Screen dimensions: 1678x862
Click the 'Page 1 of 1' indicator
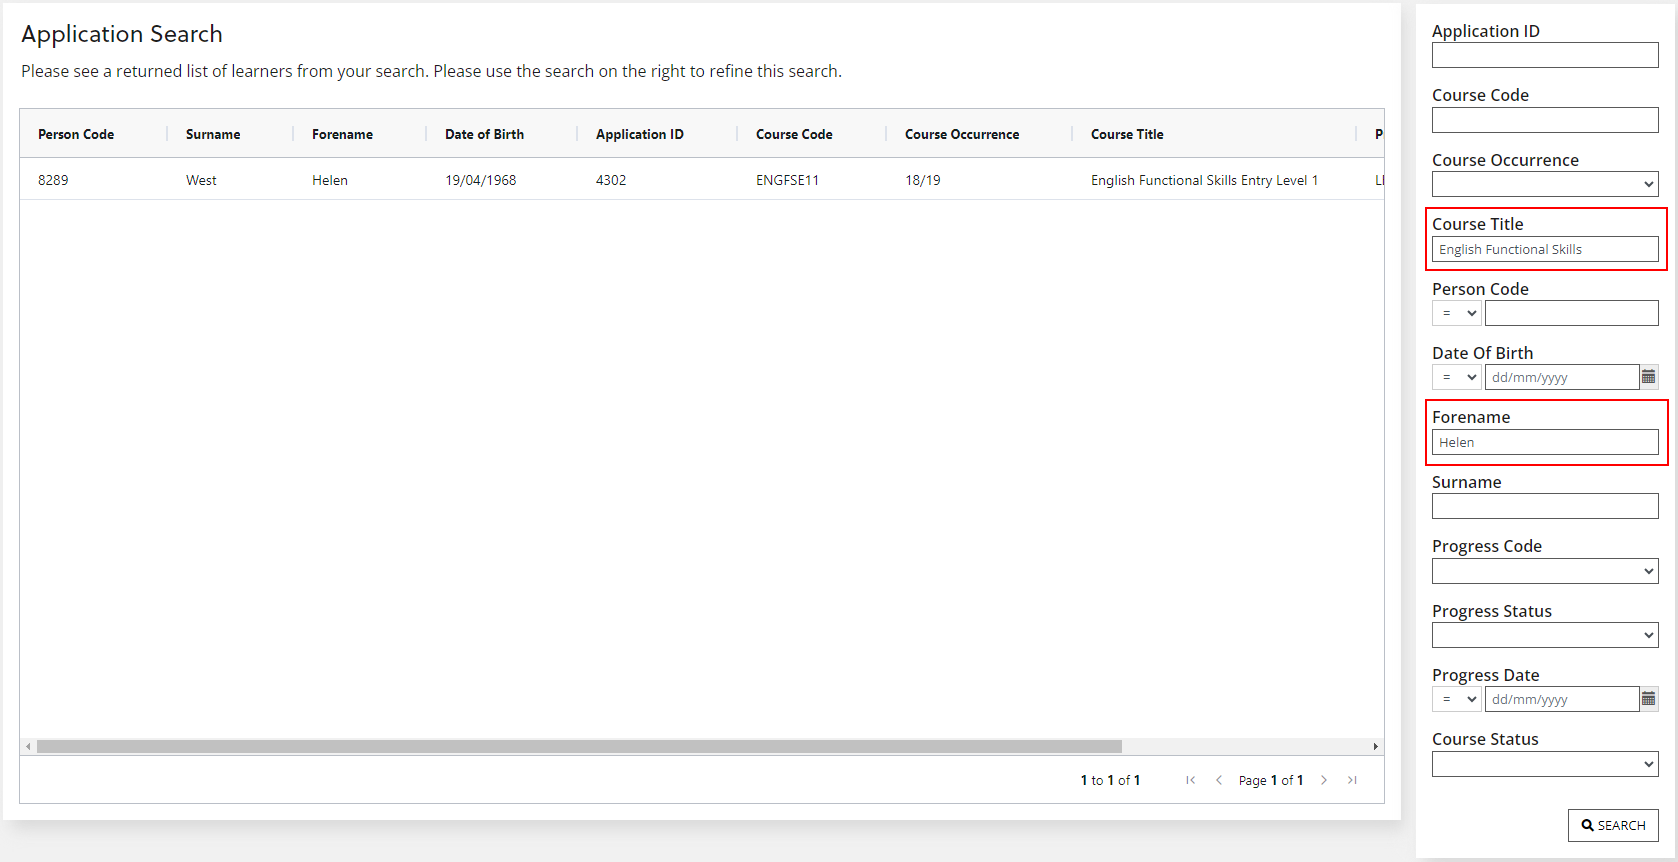click(x=1271, y=780)
